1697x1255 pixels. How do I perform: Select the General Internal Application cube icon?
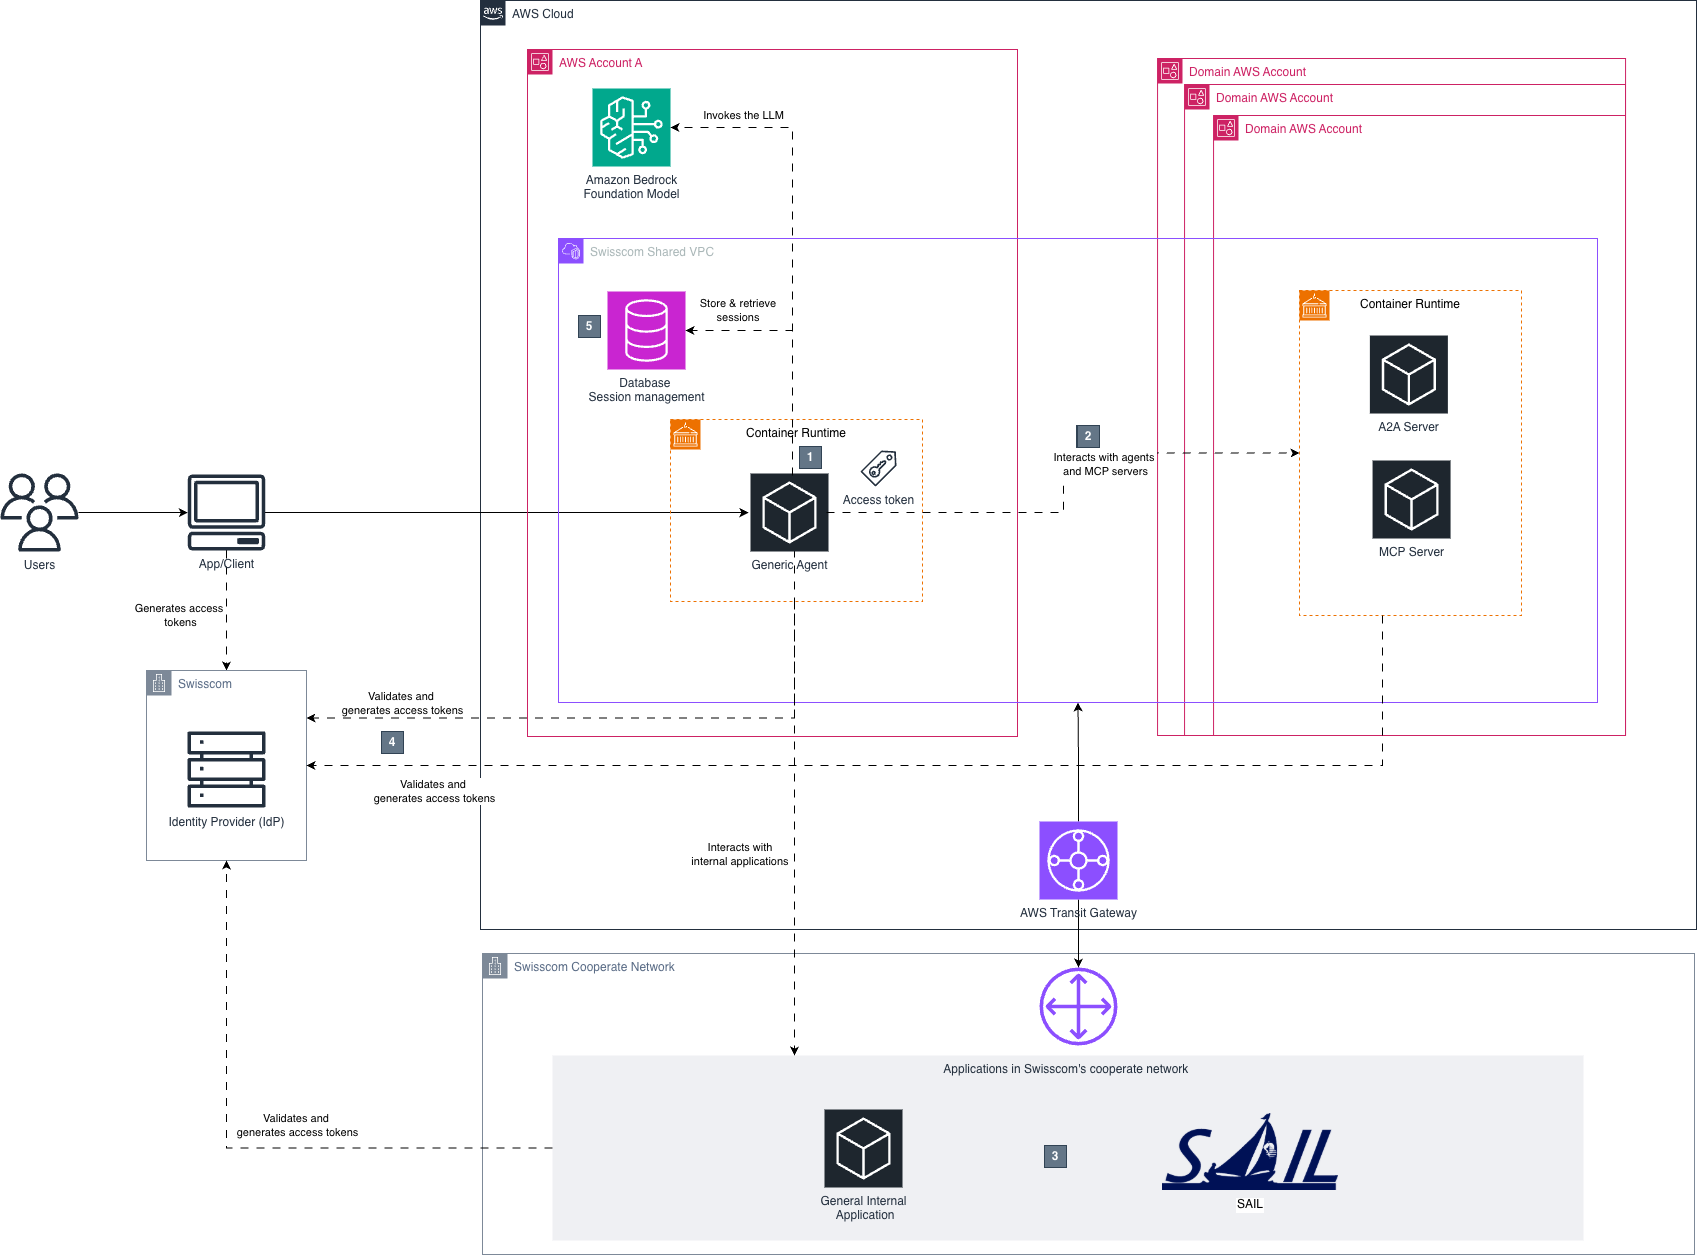tap(862, 1147)
